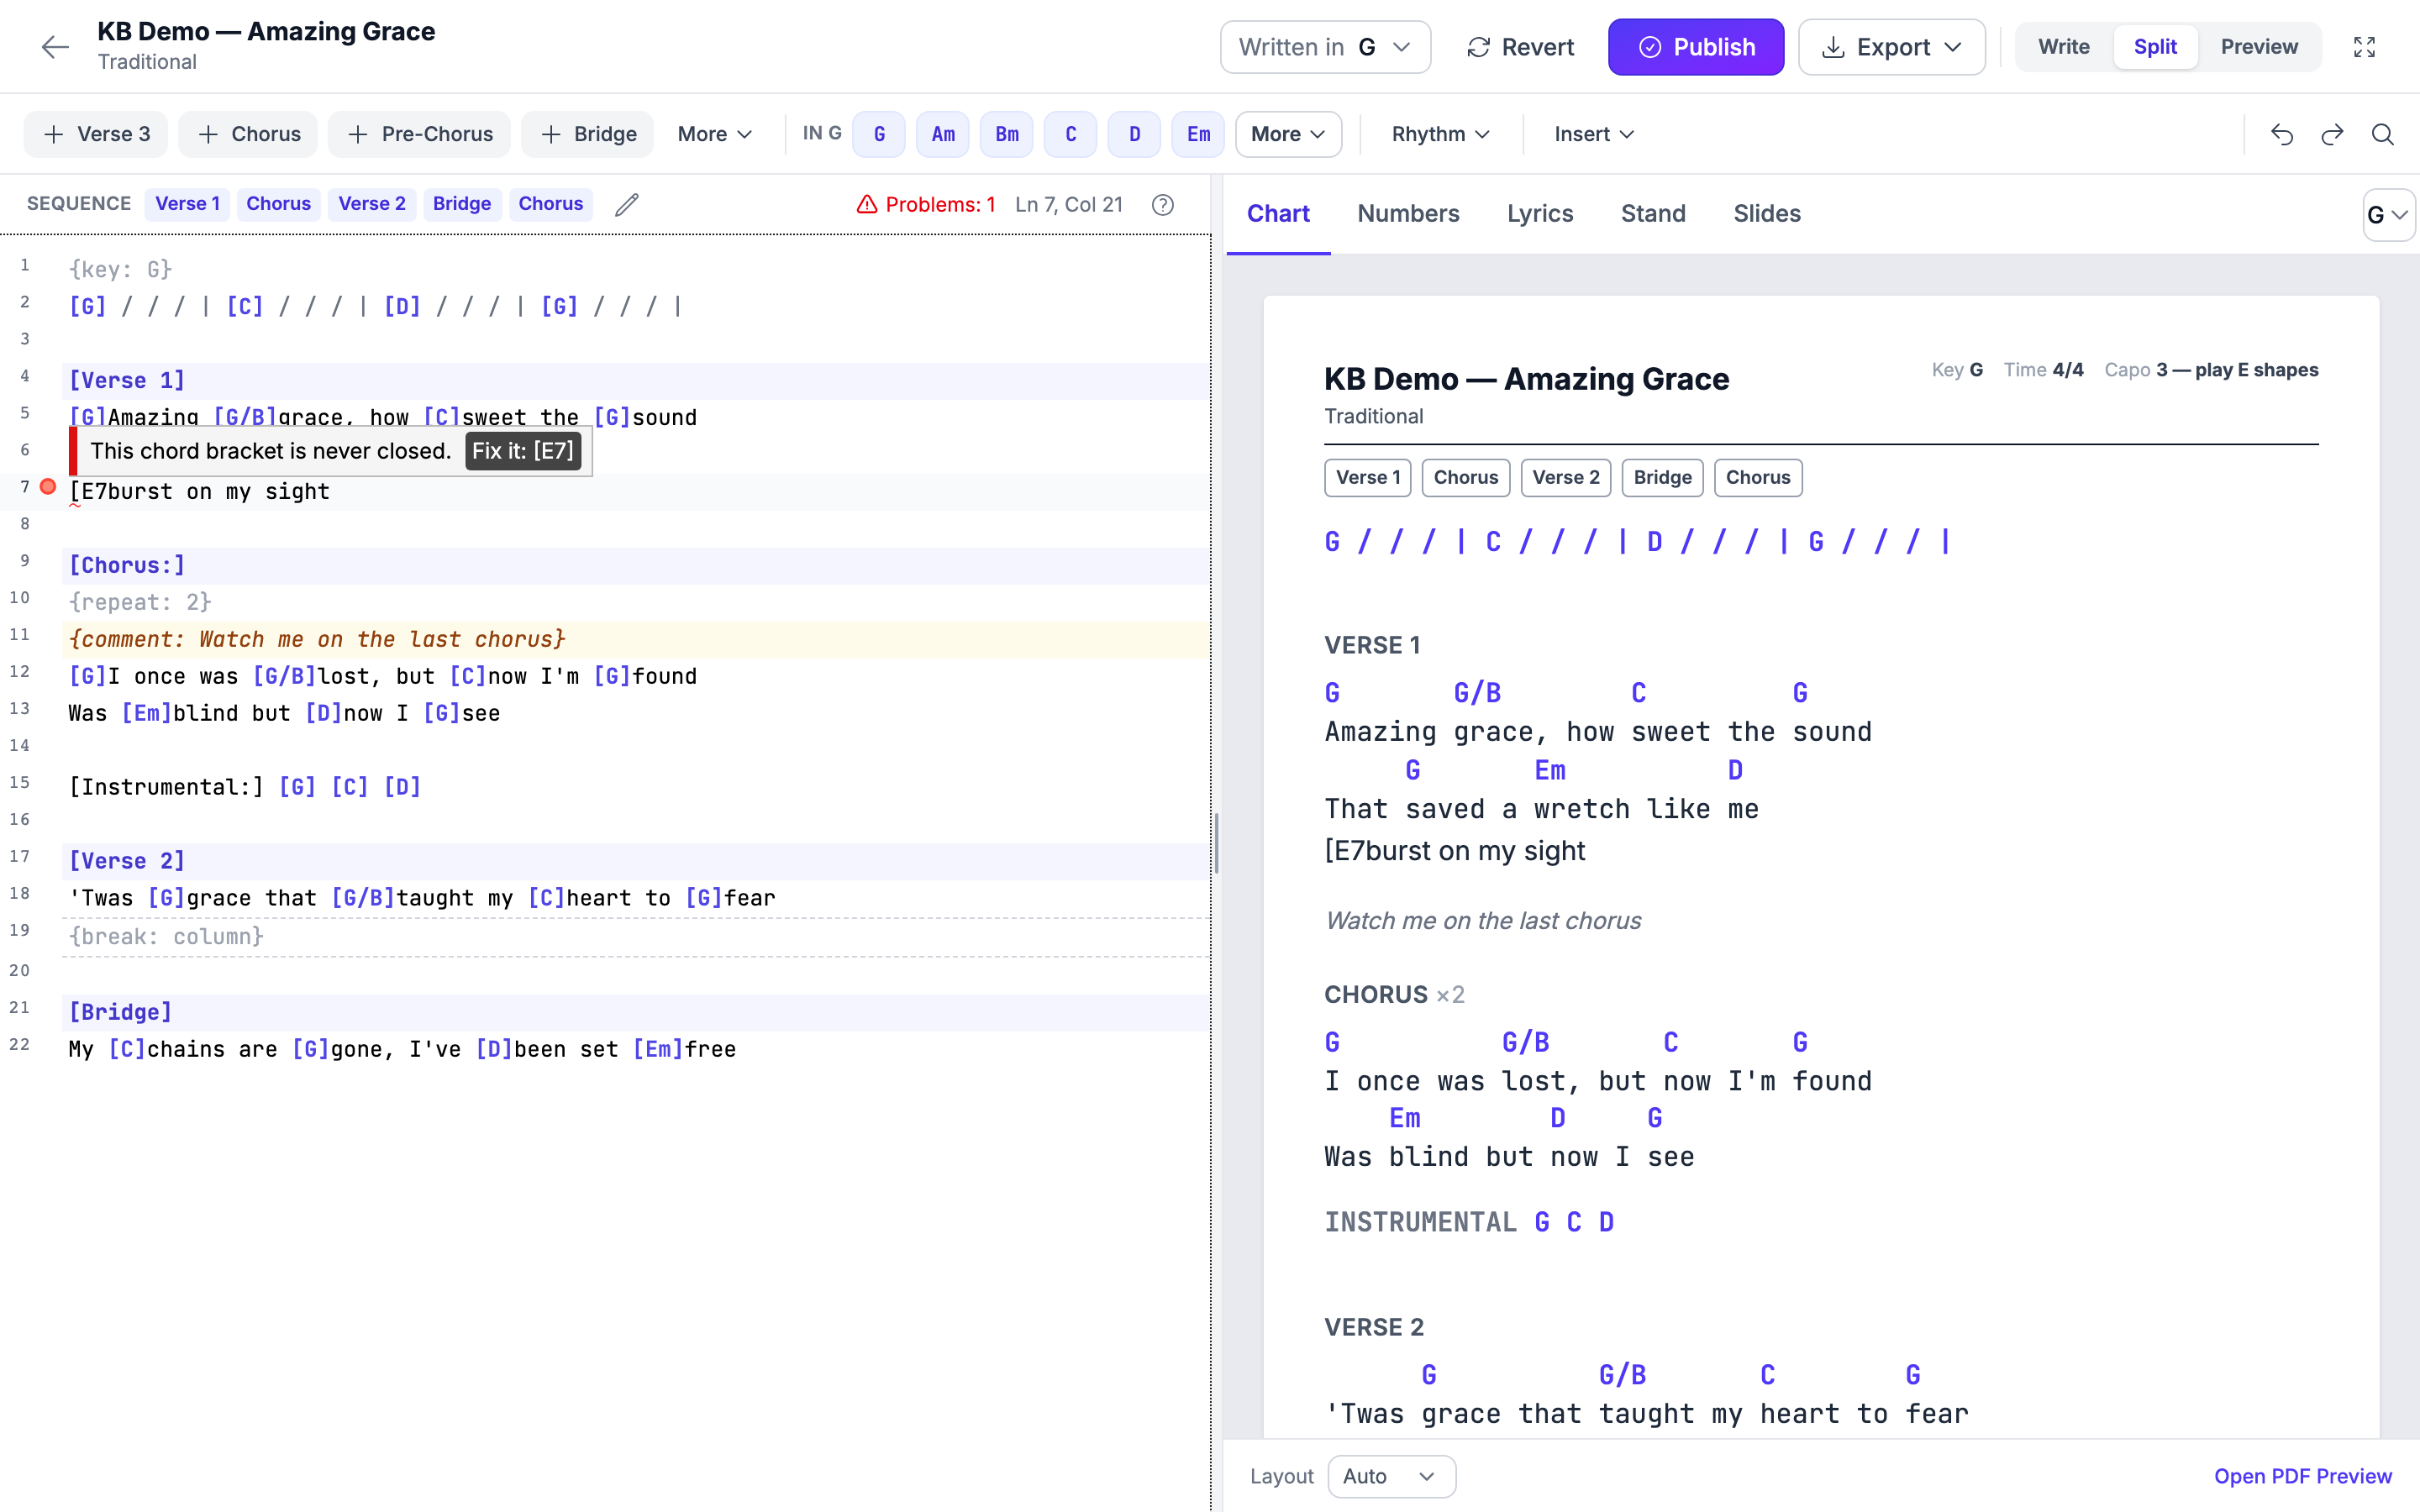
Task: Select the Stand tab
Action: [x=1653, y=214]
